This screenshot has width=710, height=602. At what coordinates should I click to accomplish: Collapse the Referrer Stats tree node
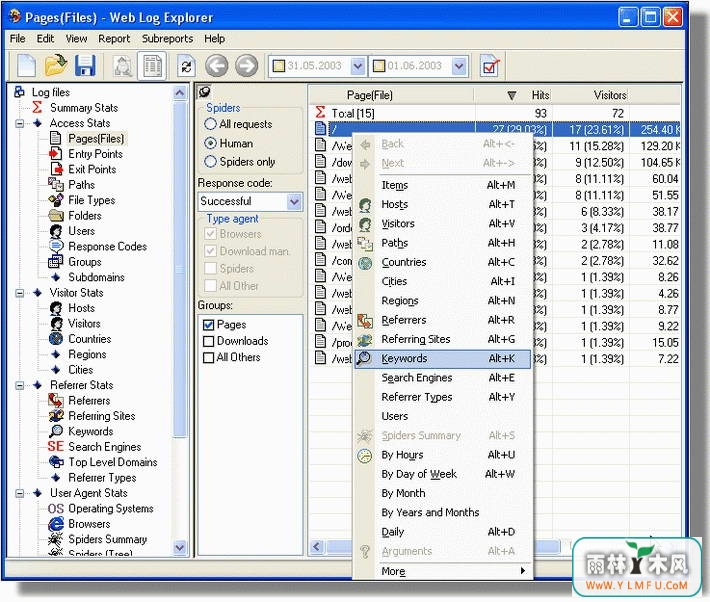tap(20, 385)
